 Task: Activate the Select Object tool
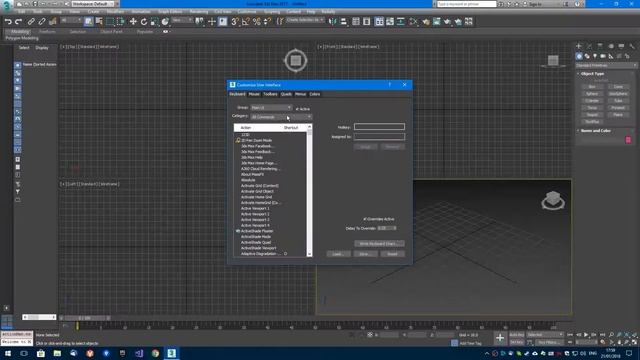(x=89, y=22)
